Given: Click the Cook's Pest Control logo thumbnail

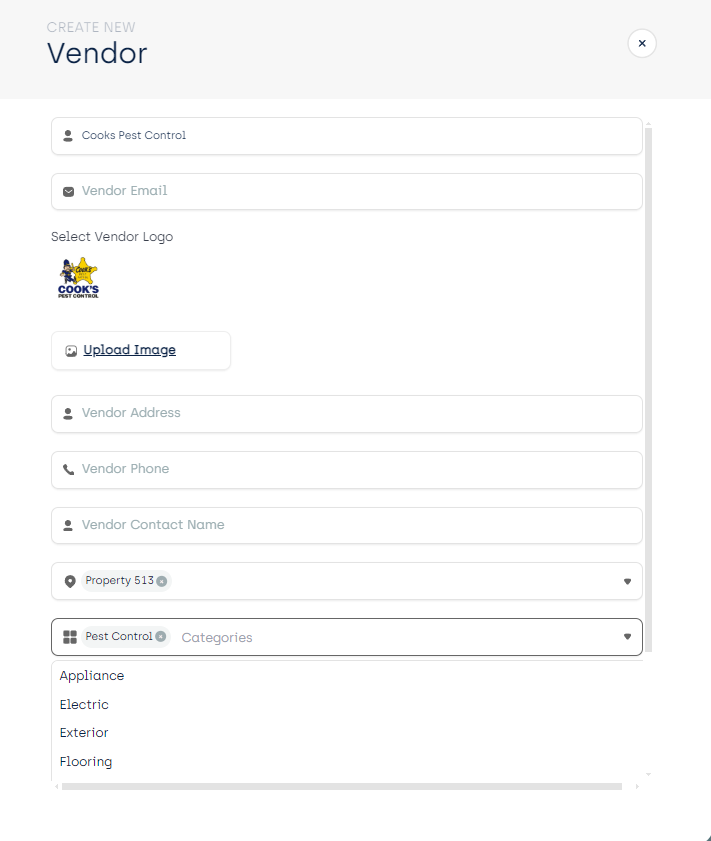Looking at the screenshot, I should [78, 278].
